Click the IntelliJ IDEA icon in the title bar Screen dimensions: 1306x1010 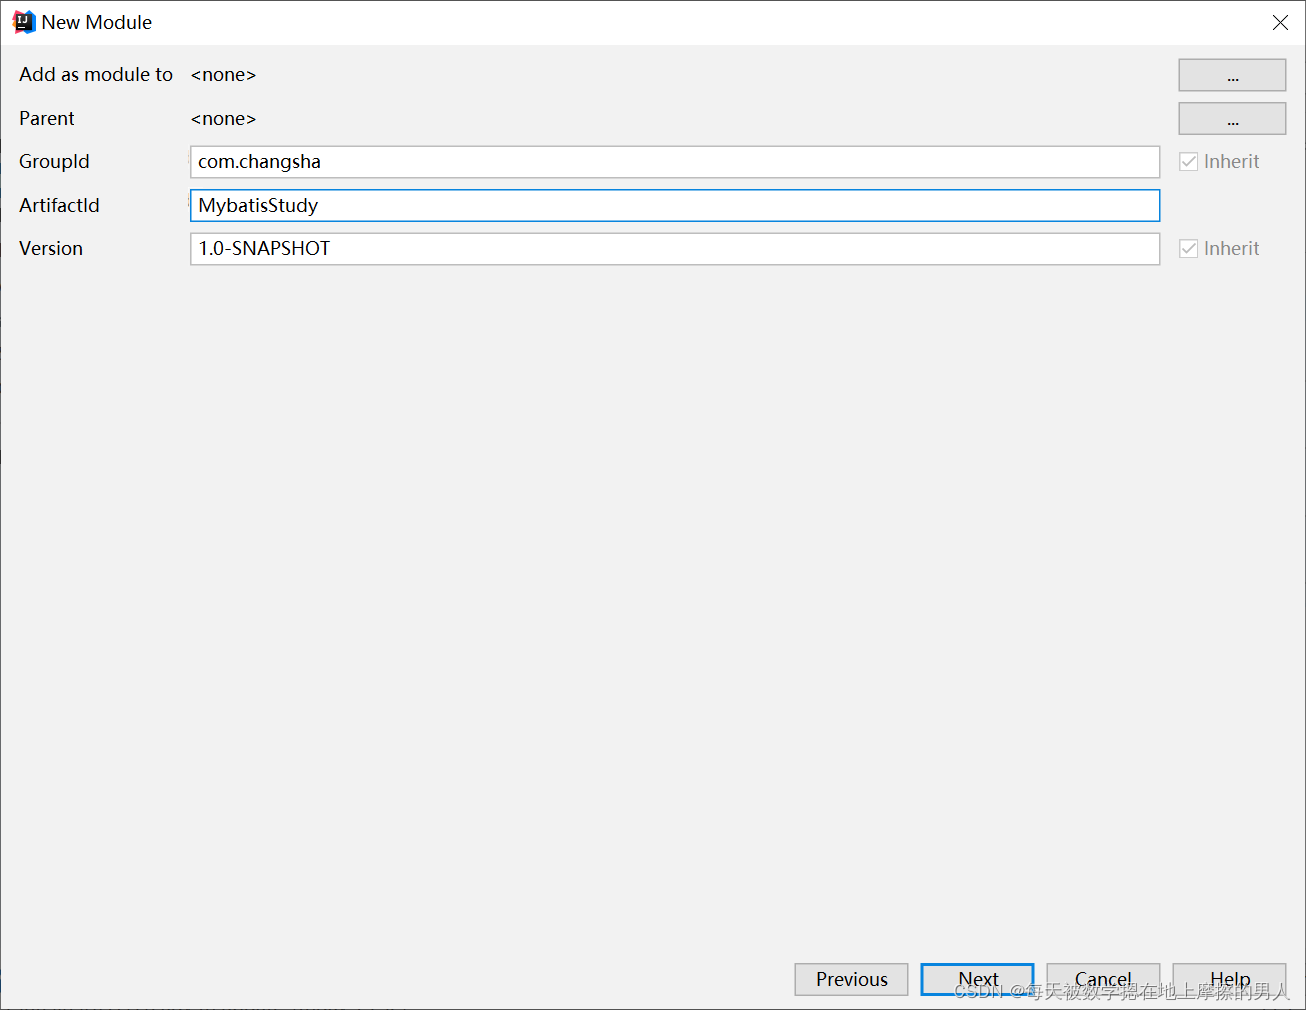(24, 22)
